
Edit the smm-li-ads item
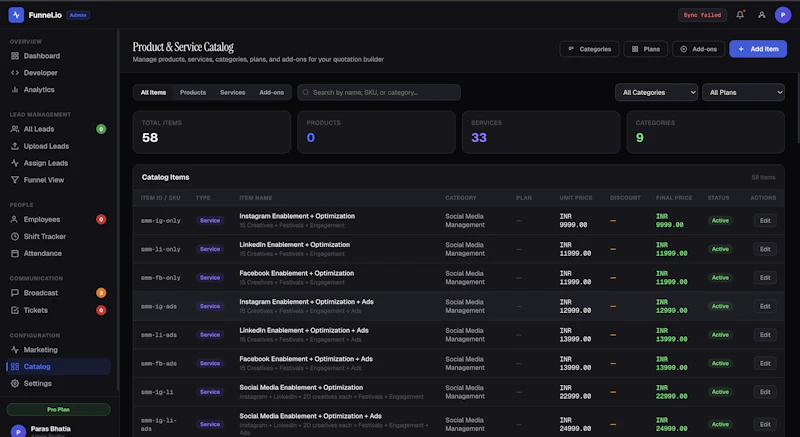pos(765,335)
